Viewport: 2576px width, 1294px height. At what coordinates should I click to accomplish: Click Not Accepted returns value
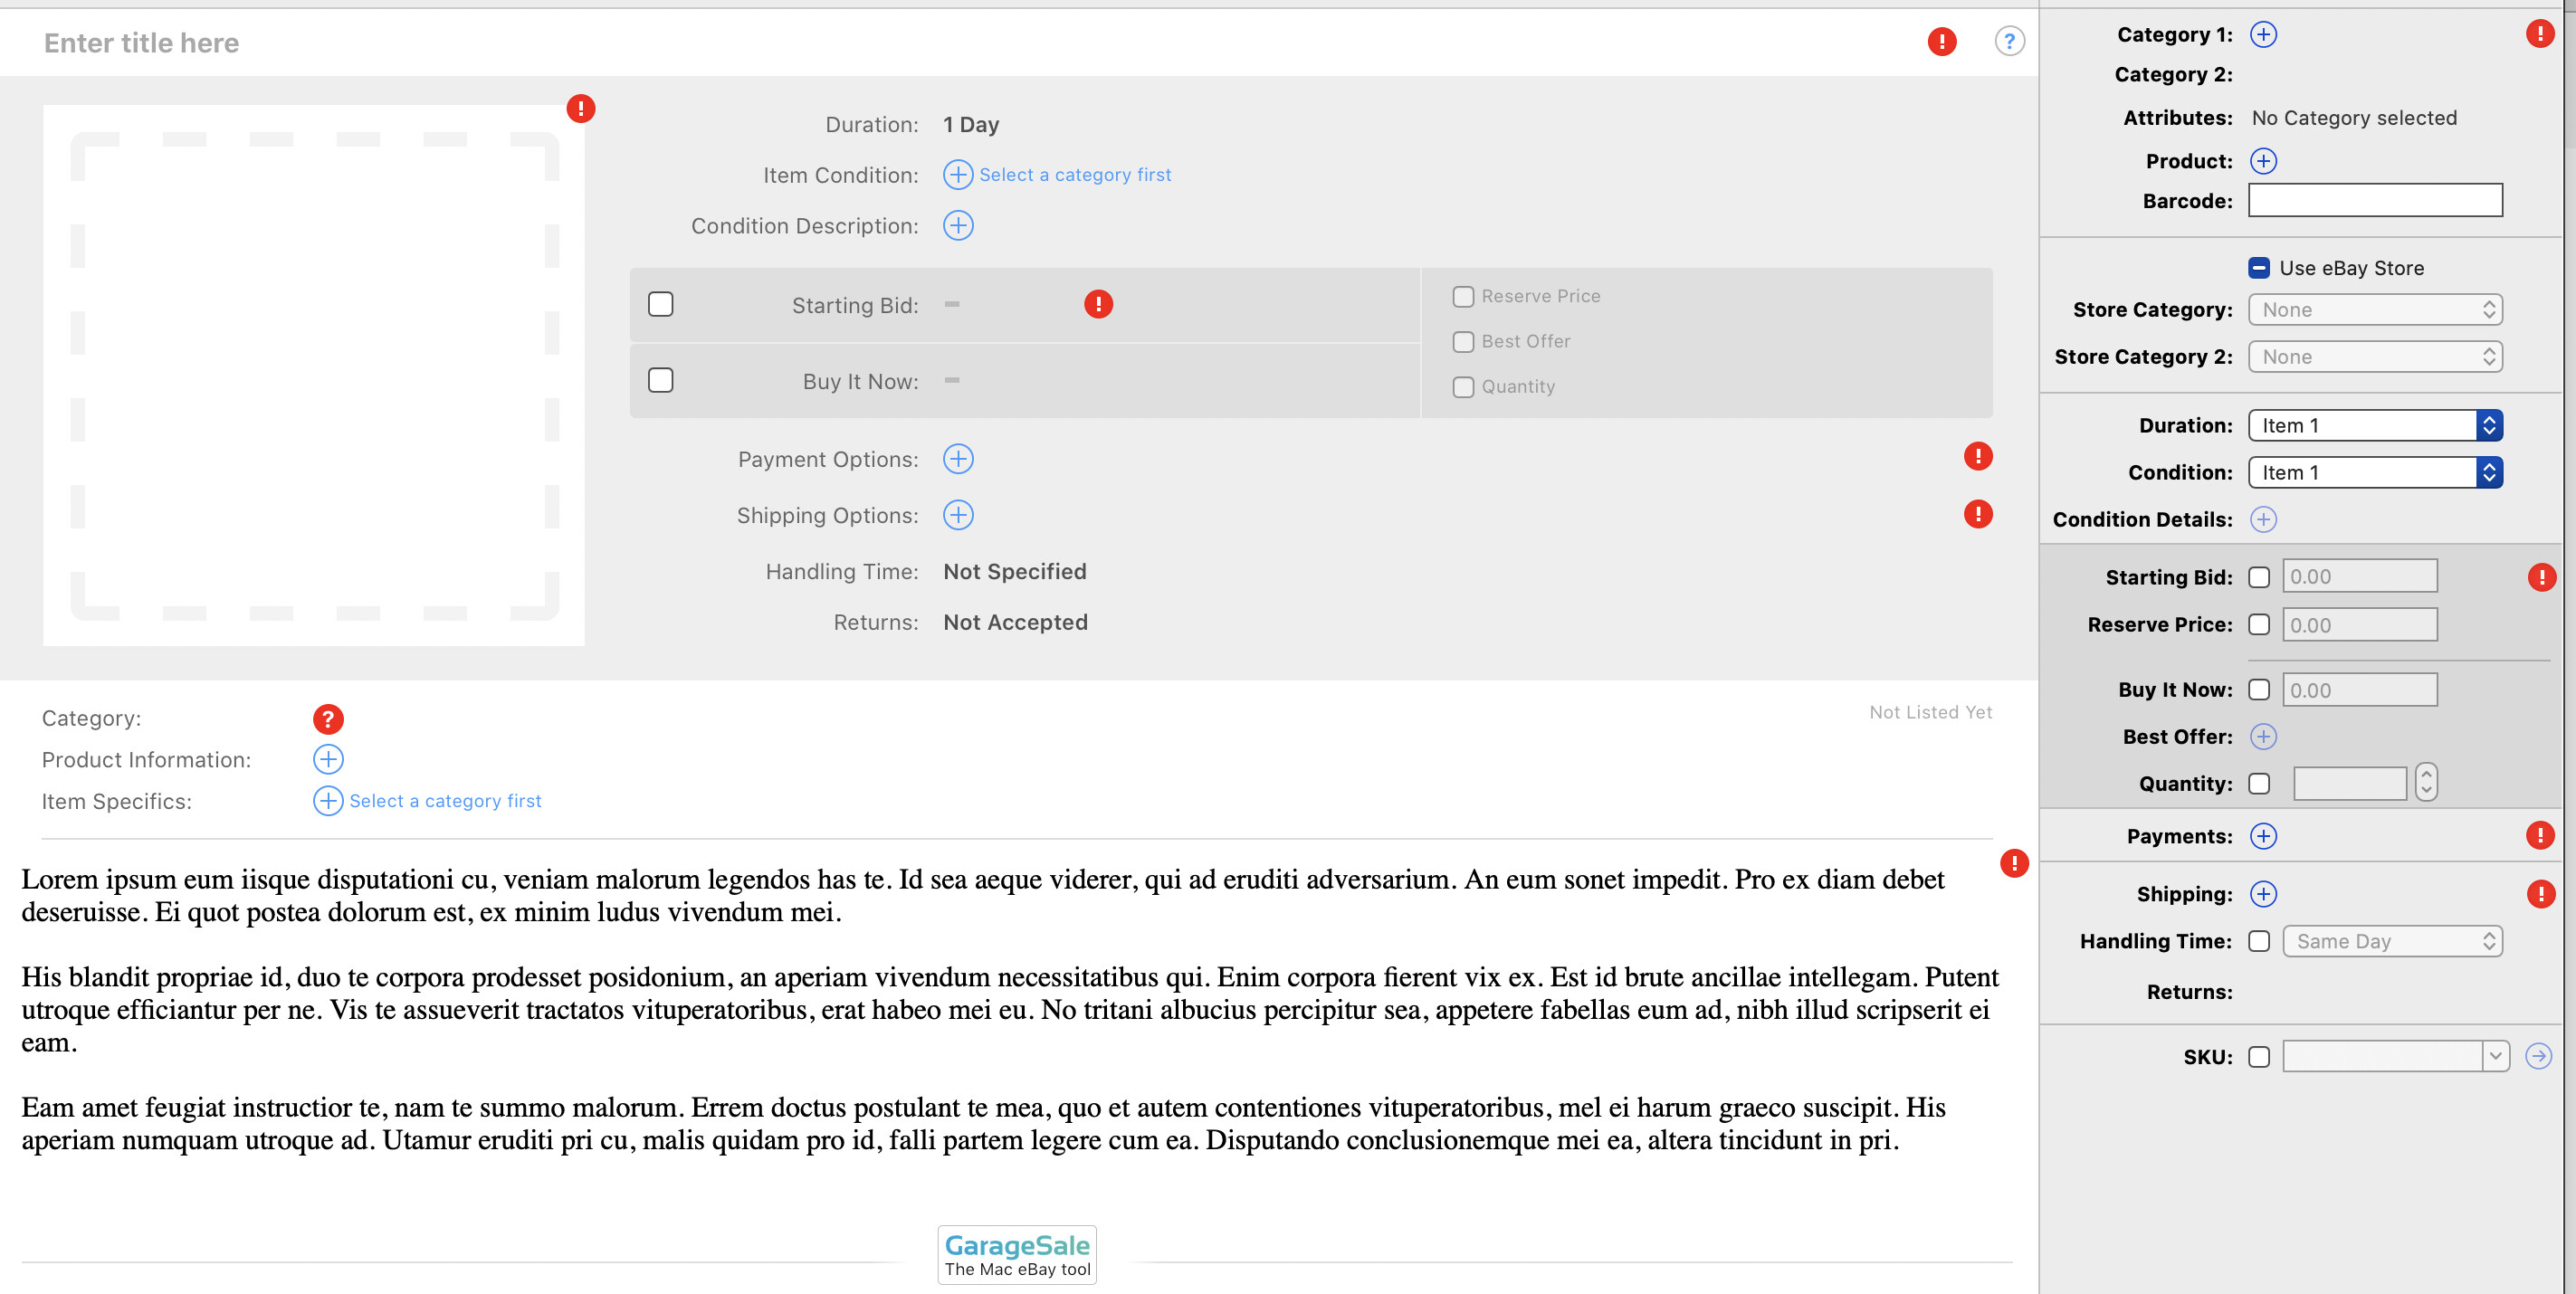point(1015,622)
